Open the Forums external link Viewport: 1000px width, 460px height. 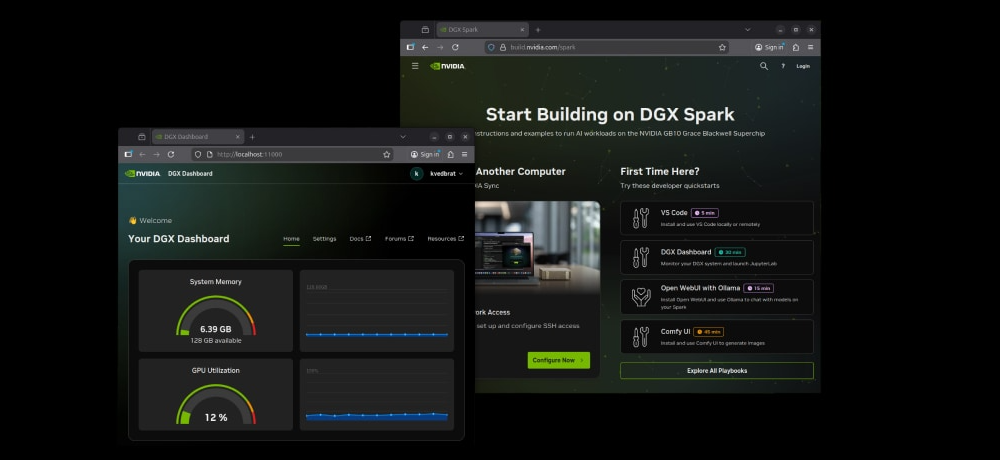point(399,239)
